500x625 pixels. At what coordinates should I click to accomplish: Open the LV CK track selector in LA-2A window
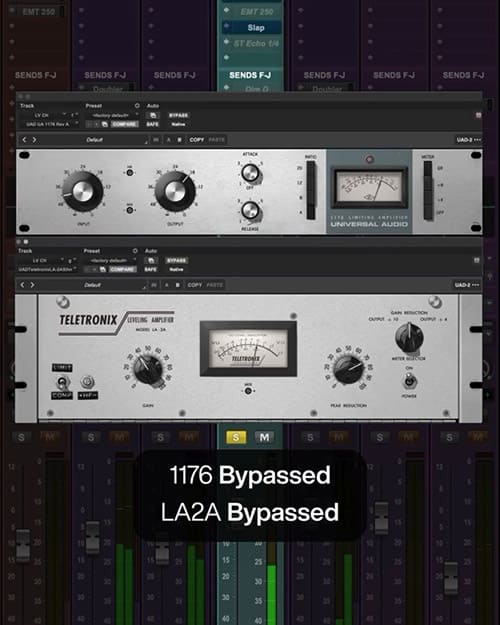pos(41,260)
